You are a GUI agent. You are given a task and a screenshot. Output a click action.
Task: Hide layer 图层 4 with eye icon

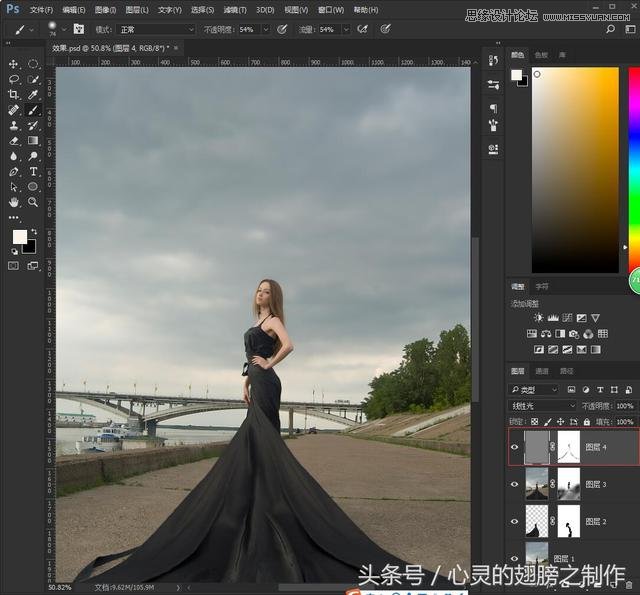pyautogui.click(x=515, y=447)
